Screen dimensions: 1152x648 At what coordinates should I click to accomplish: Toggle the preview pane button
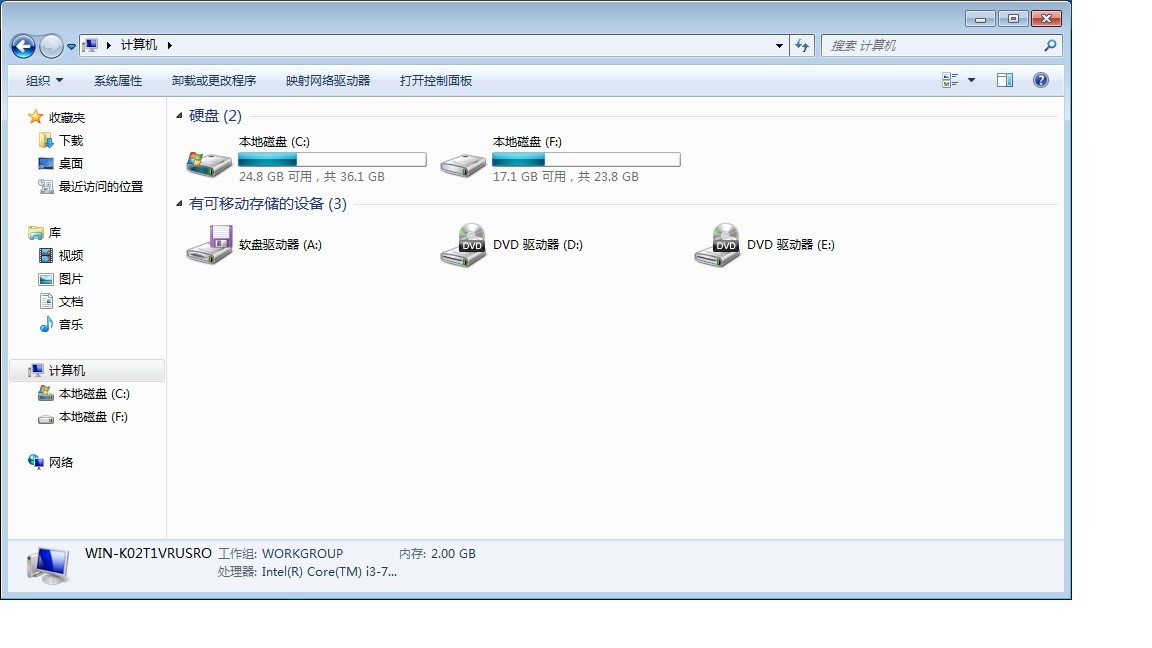[x=1005, y=80]
